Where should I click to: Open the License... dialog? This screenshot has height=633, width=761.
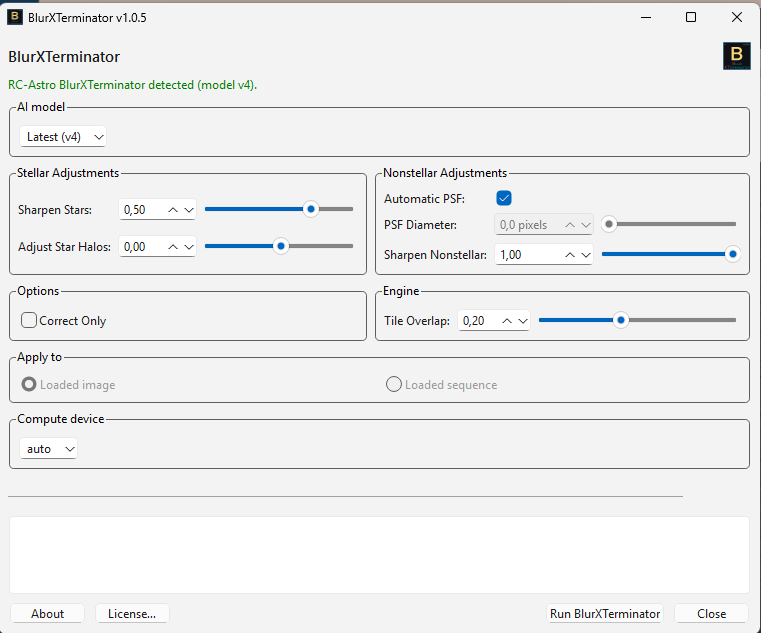click(x=132, y=614)
